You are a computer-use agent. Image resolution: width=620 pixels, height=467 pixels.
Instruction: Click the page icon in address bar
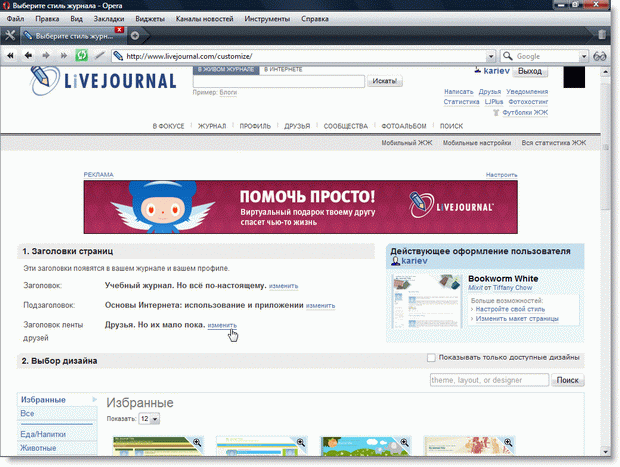[118, 56]
